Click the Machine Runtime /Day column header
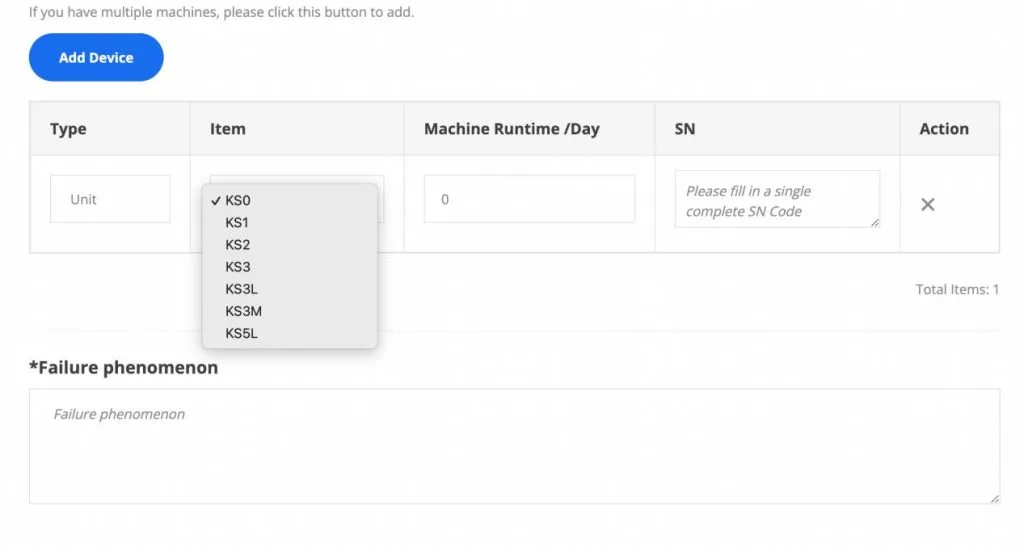The width and height of the screenshot is (1024, 548). click(512, 129)
